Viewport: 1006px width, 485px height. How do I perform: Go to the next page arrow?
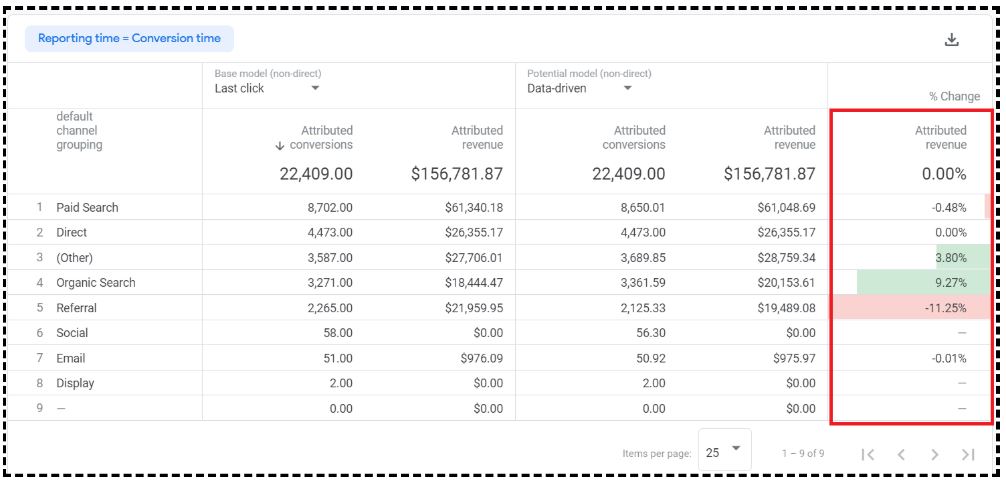(x=934, y=454)
